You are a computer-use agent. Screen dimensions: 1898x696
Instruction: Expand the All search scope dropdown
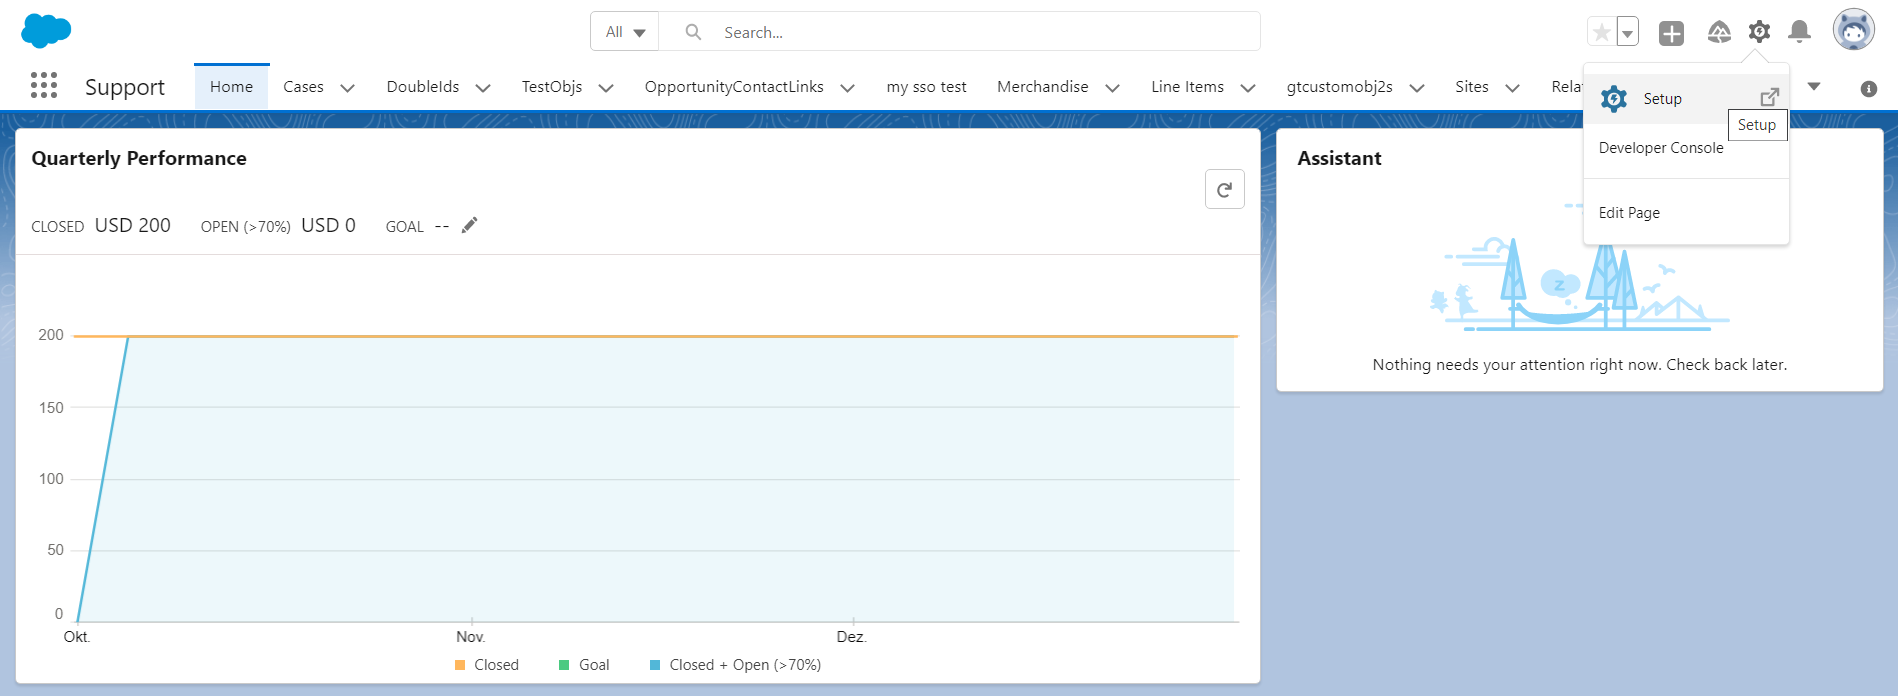tap(625, 32)
